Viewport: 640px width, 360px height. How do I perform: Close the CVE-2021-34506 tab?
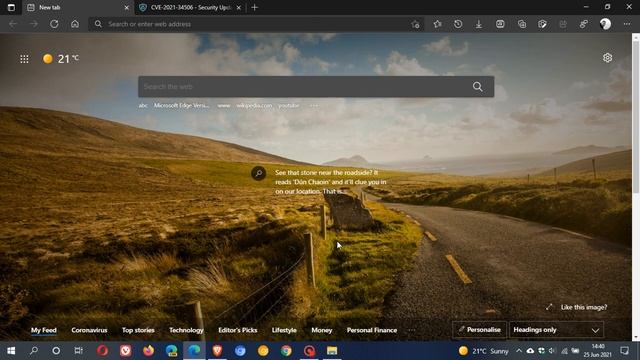pos(239,7)
